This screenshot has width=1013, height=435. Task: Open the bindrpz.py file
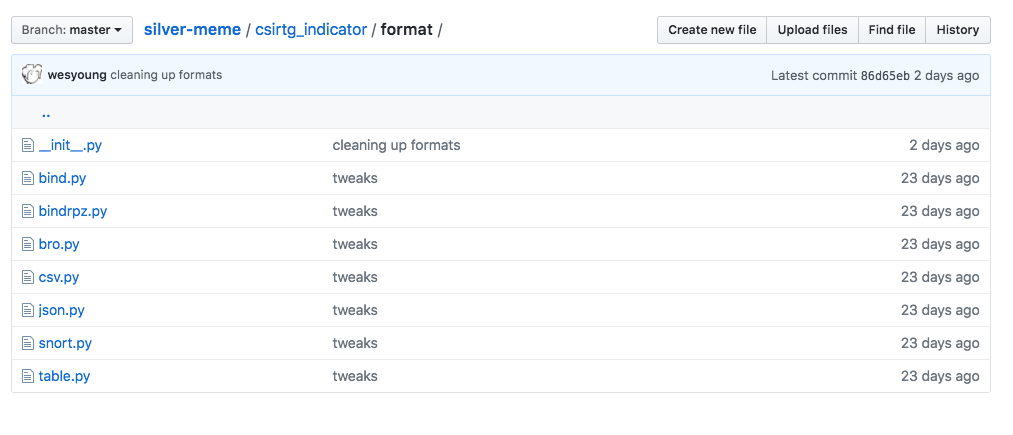click(x=73, y=211)
